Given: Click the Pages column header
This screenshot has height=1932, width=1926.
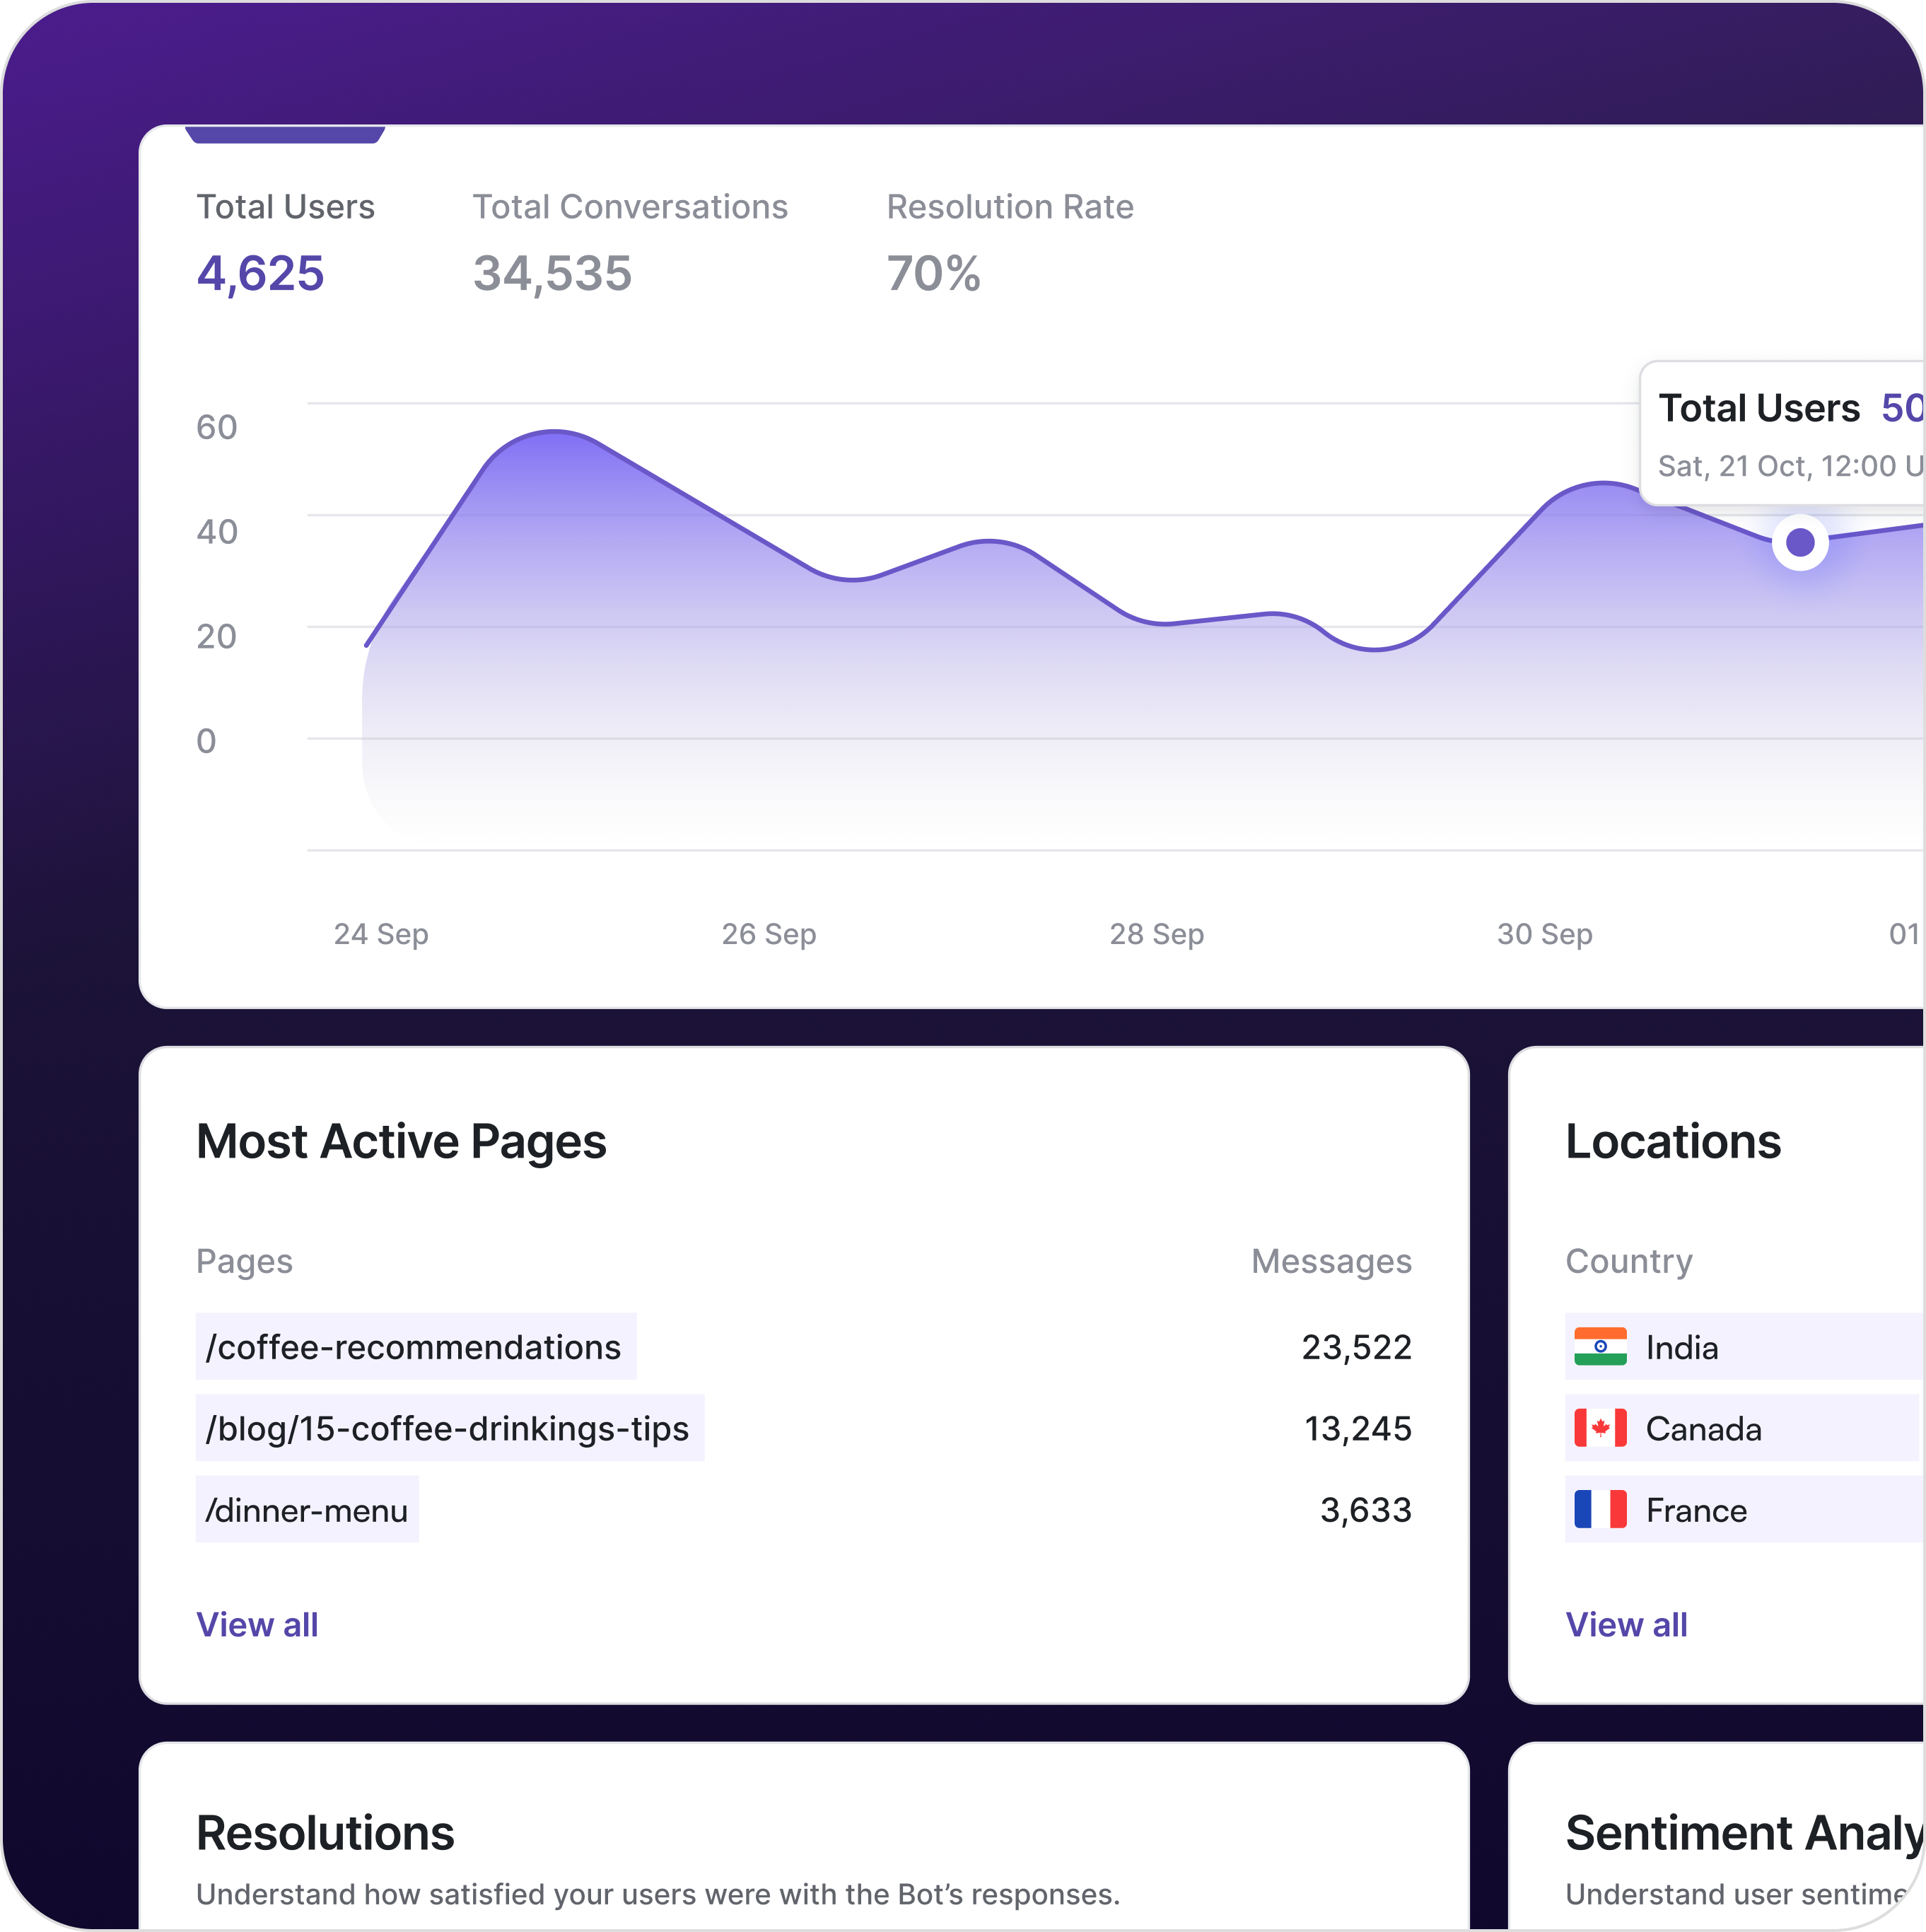Looking at the screenshot, I should coord(244,1262).
